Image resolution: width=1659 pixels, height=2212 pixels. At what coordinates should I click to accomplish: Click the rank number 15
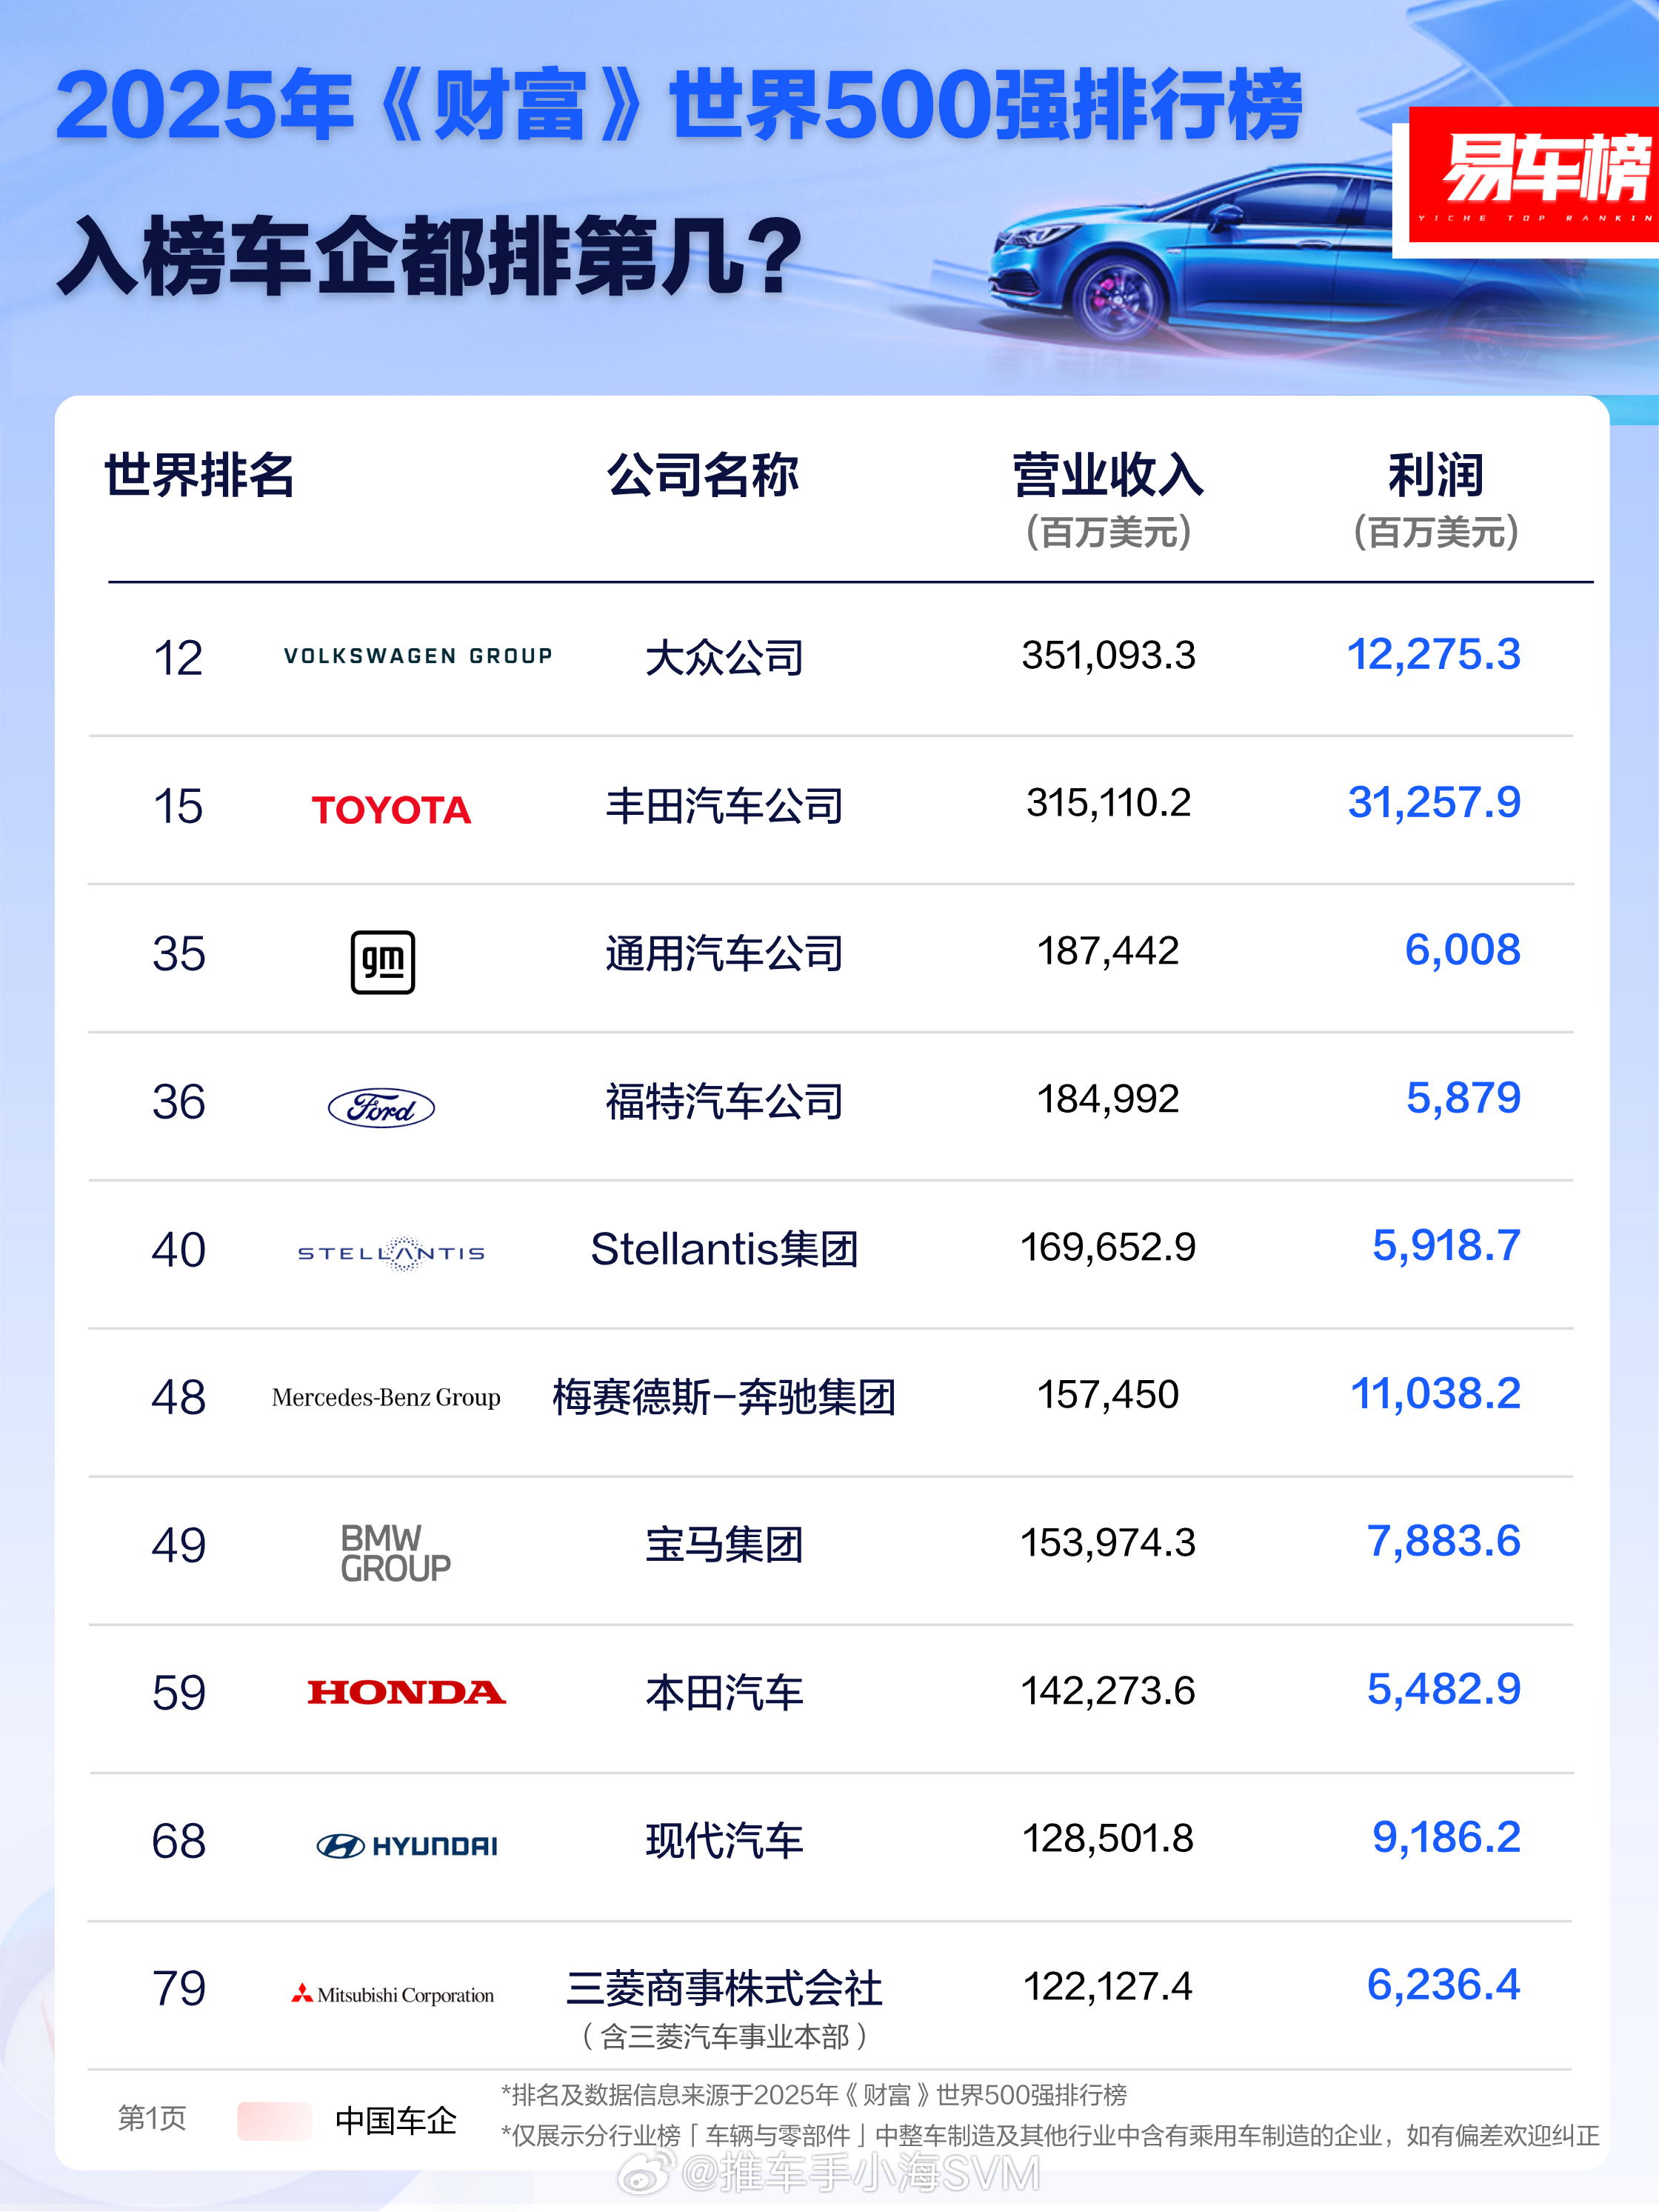click(x=178, y=807)
